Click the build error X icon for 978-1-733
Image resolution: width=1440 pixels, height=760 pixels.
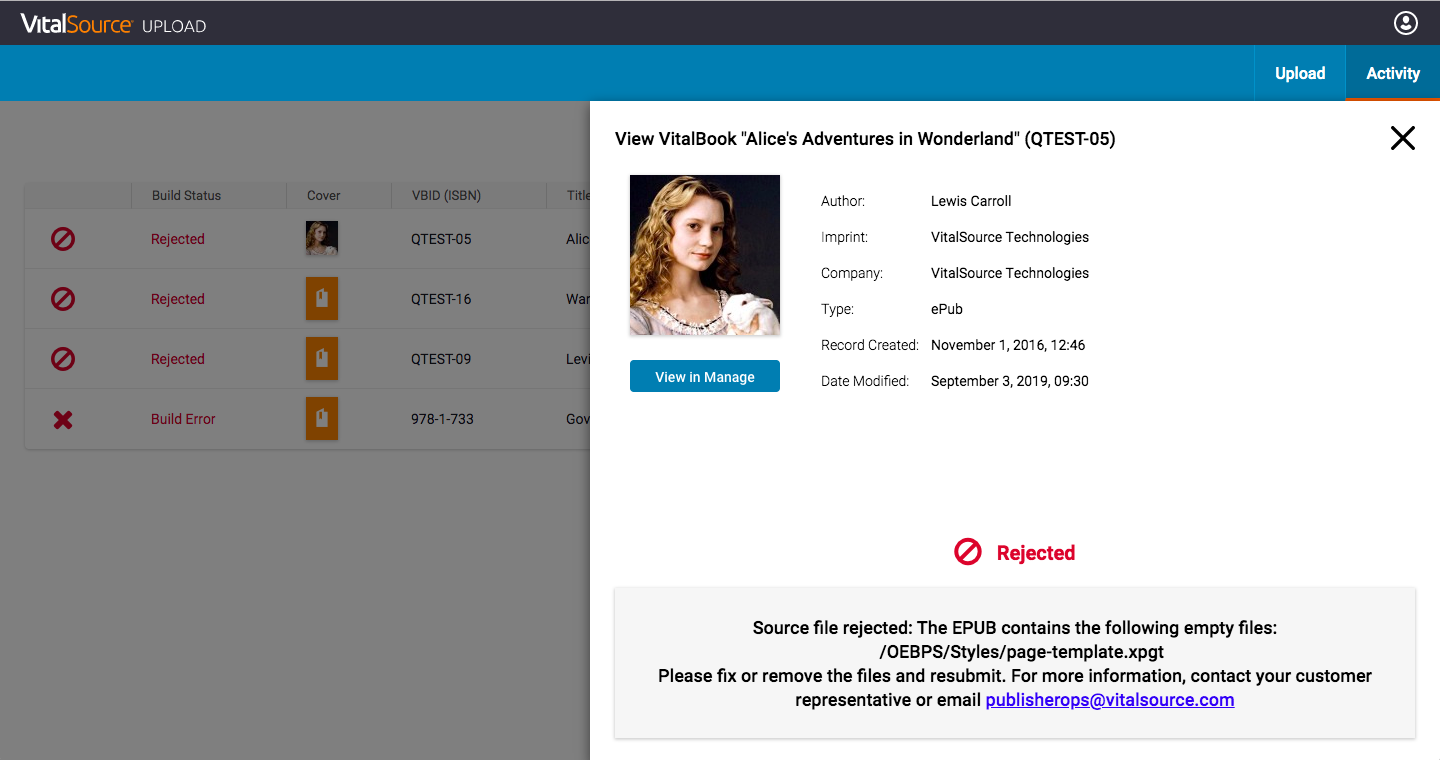point(63,420)
